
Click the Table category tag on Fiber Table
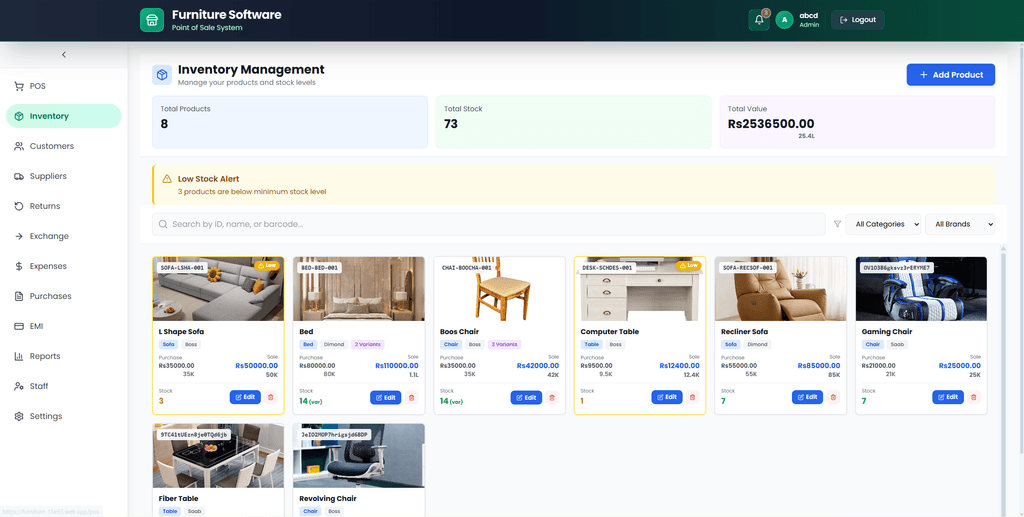pos(170,511)
